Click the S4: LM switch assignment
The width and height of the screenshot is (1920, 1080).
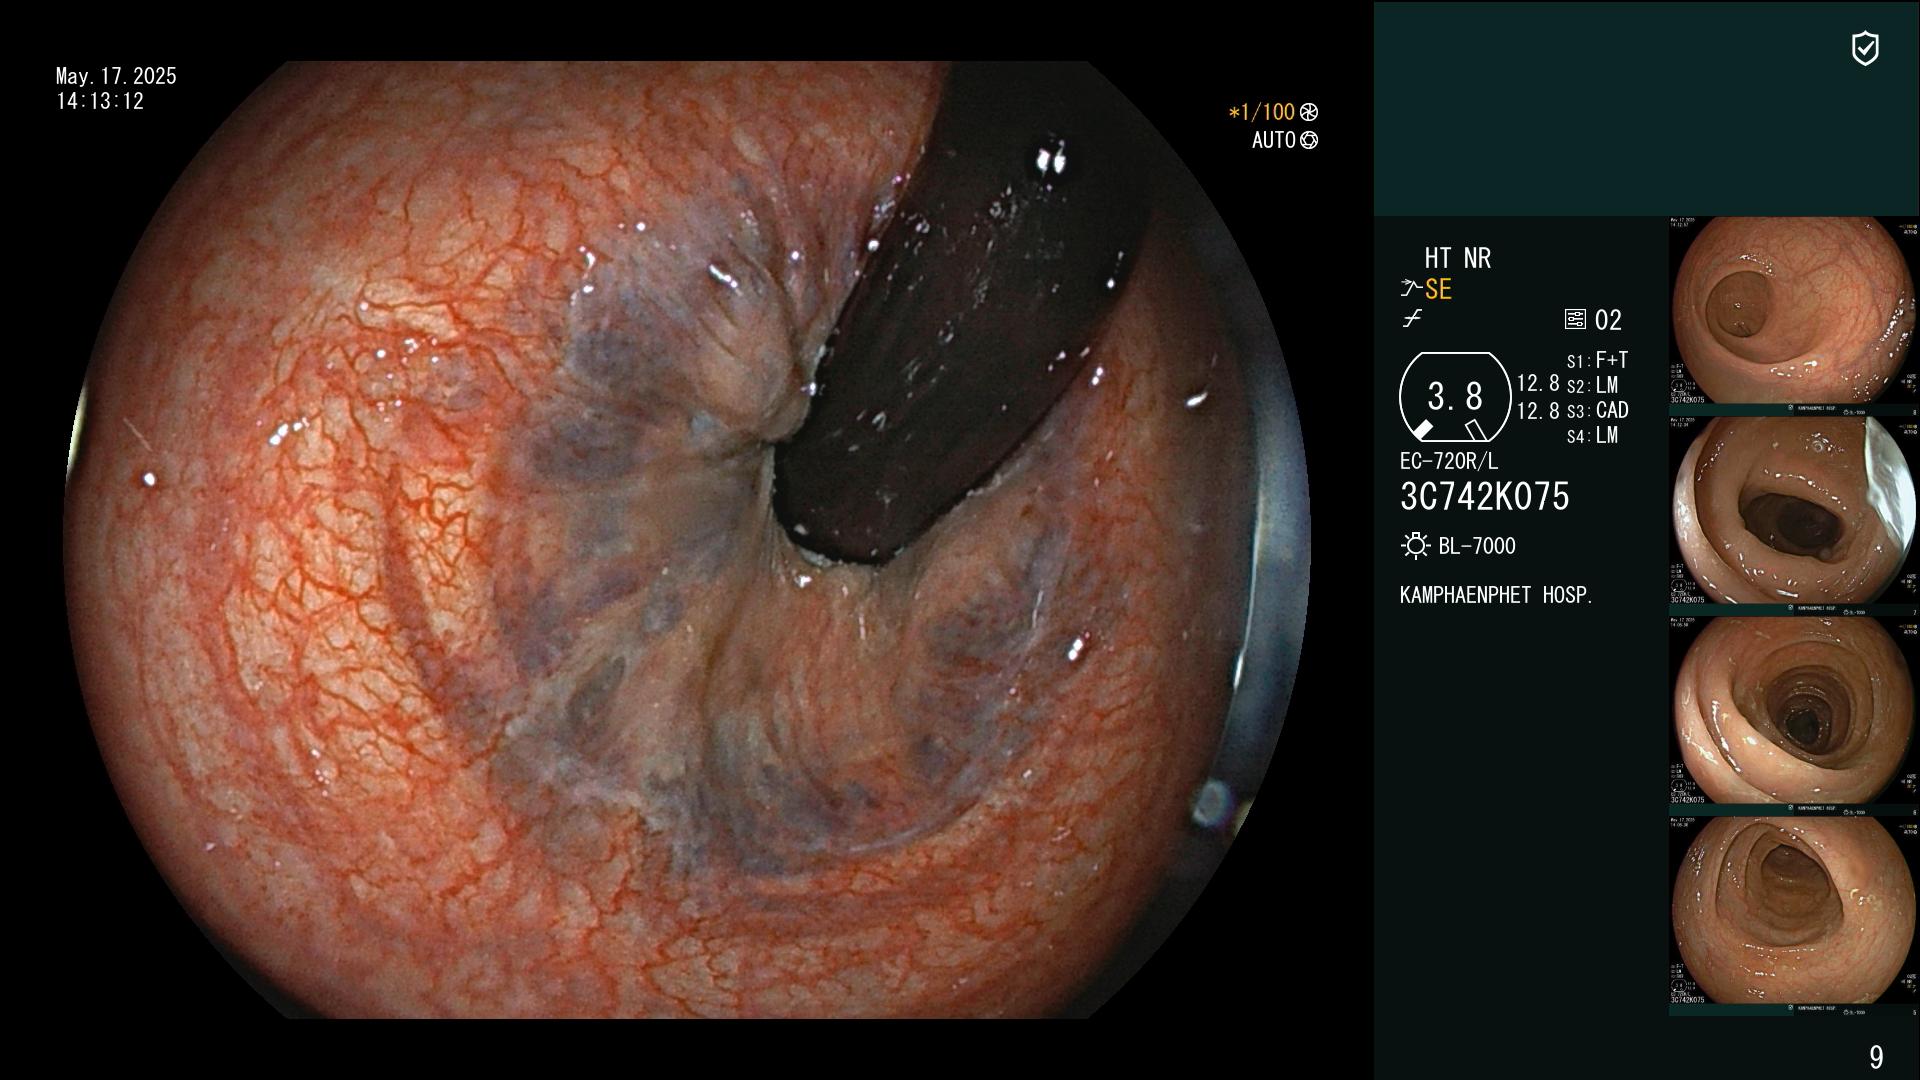click(x=1593, y=435)
